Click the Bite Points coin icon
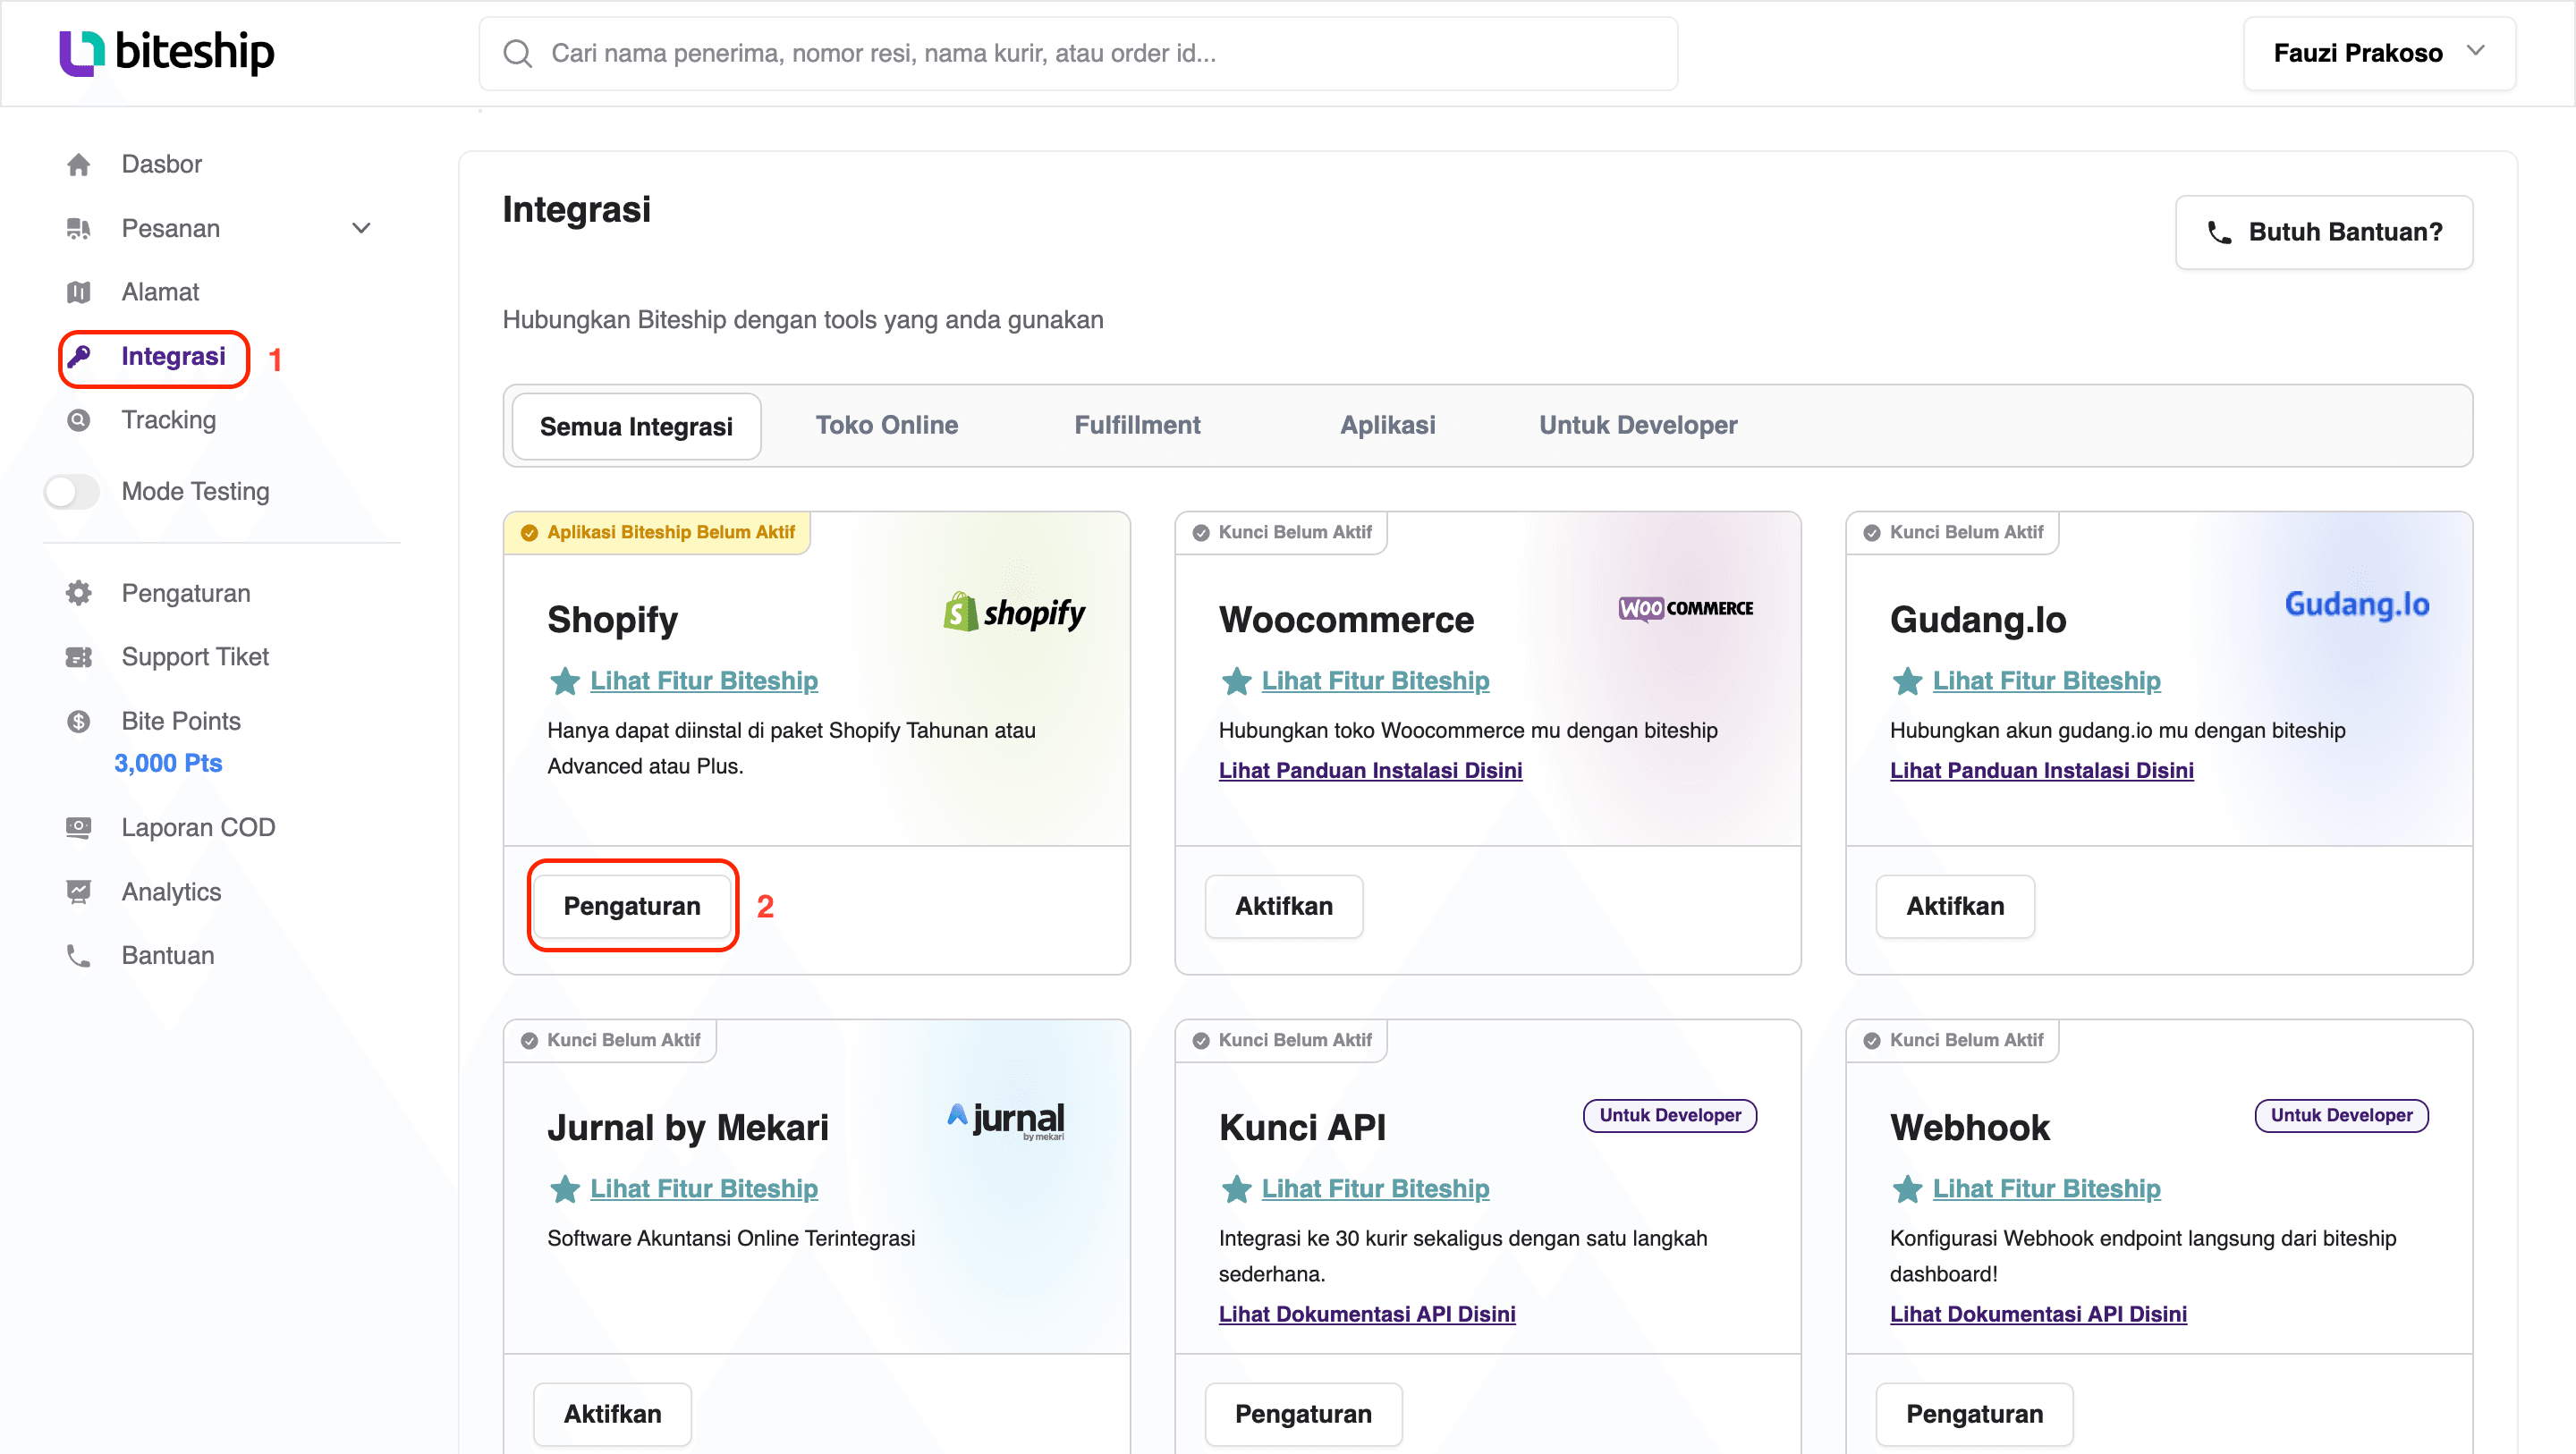Screen dimensions: 2576x1454 click(x=79, y=721)
